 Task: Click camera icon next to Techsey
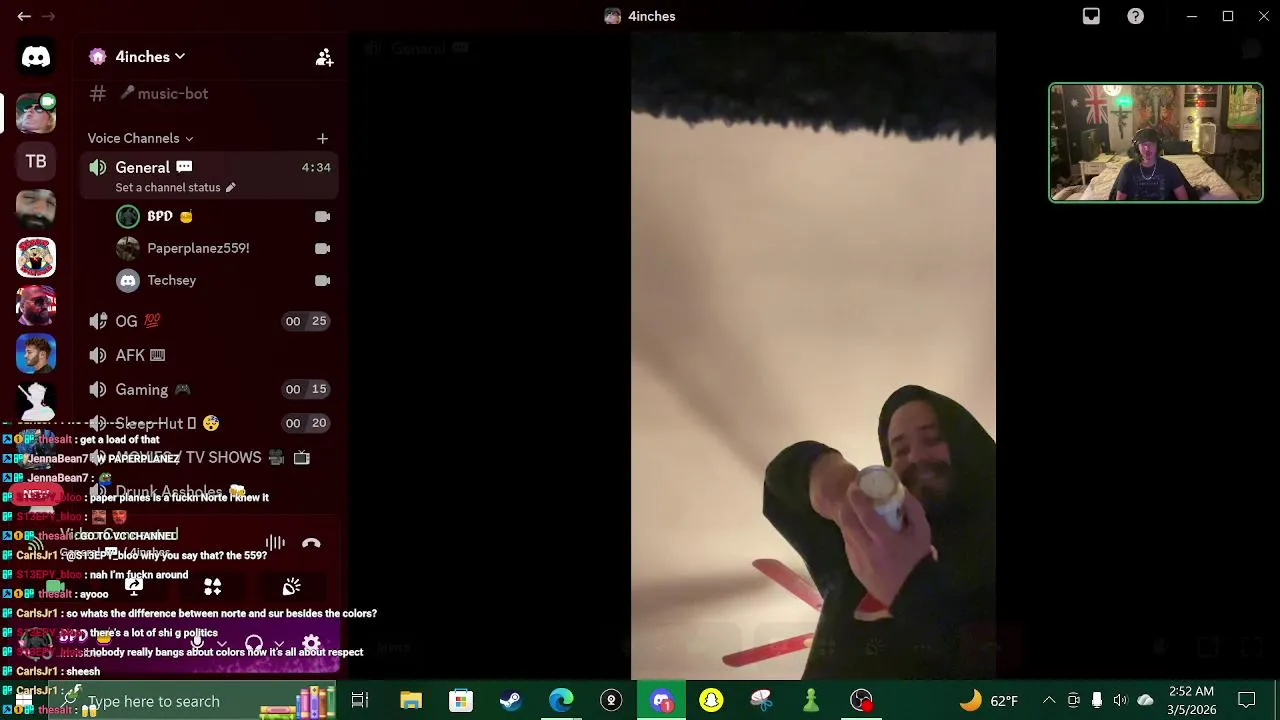coord(322,280)
